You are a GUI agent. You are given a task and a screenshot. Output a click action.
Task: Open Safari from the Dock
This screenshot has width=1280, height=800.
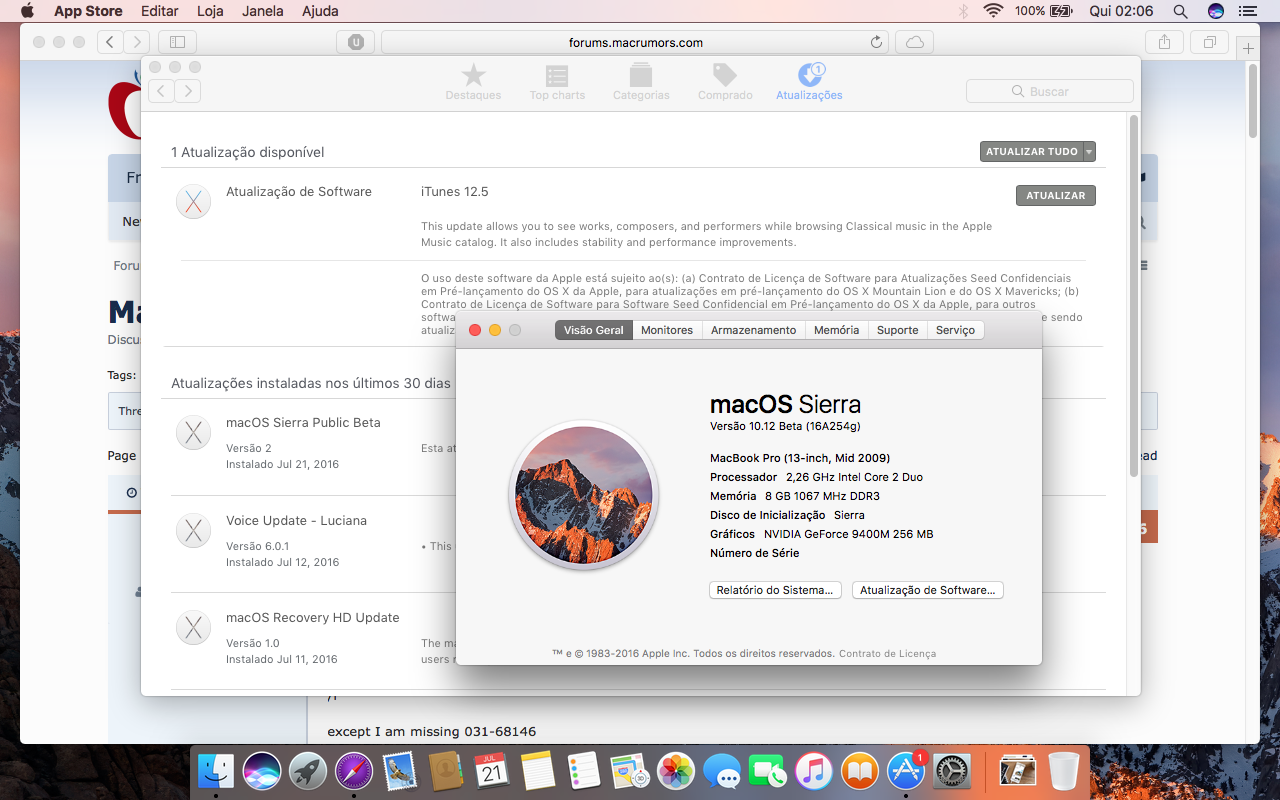click(354, 771)
